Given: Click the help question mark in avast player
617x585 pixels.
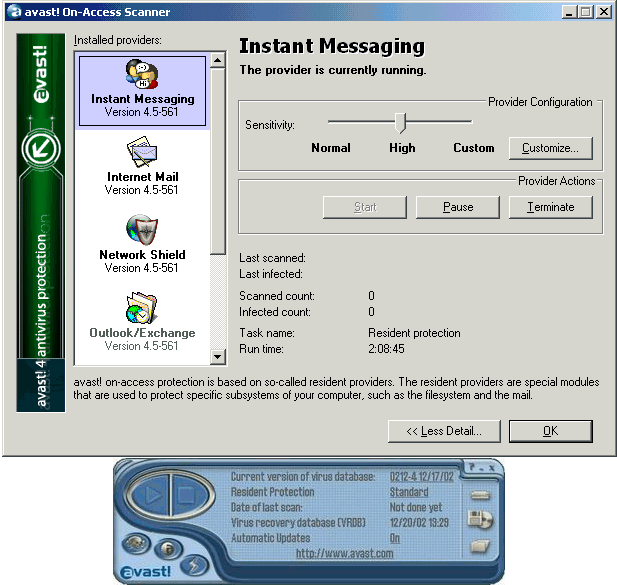Looking at the screenshot, I should pos(472,467).
